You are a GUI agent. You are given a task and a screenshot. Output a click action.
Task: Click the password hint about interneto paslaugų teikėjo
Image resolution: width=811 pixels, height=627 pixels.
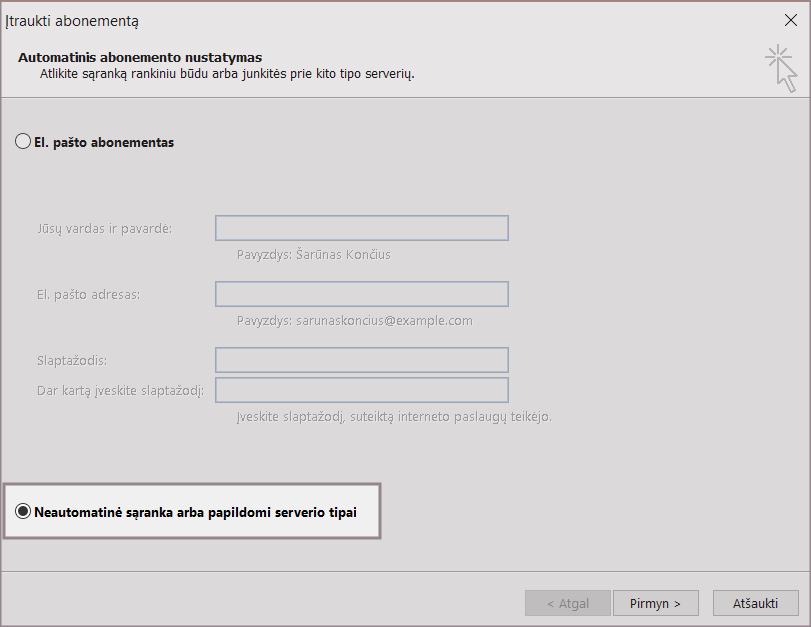coord(393,416)
